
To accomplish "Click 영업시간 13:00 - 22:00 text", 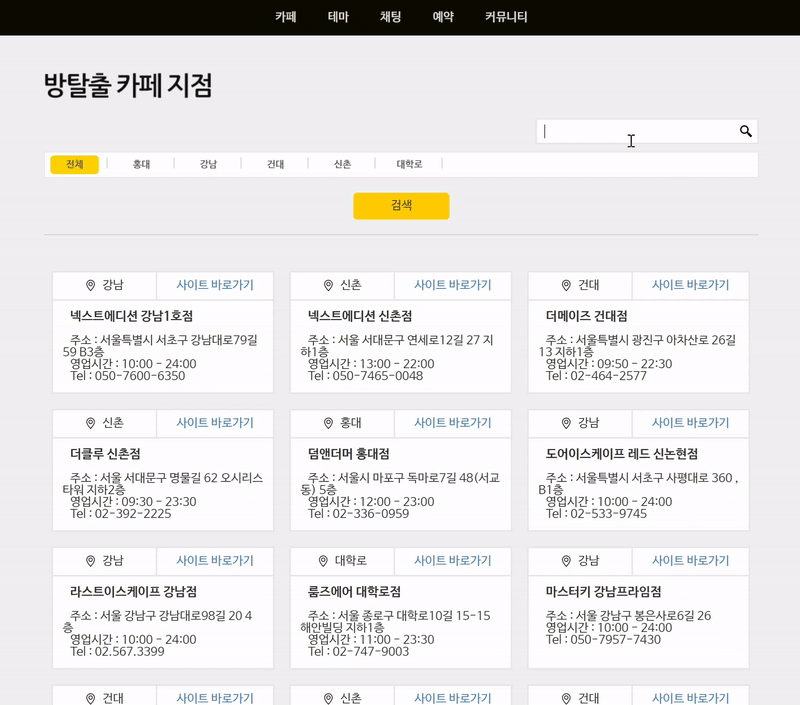I will [371, 364].
